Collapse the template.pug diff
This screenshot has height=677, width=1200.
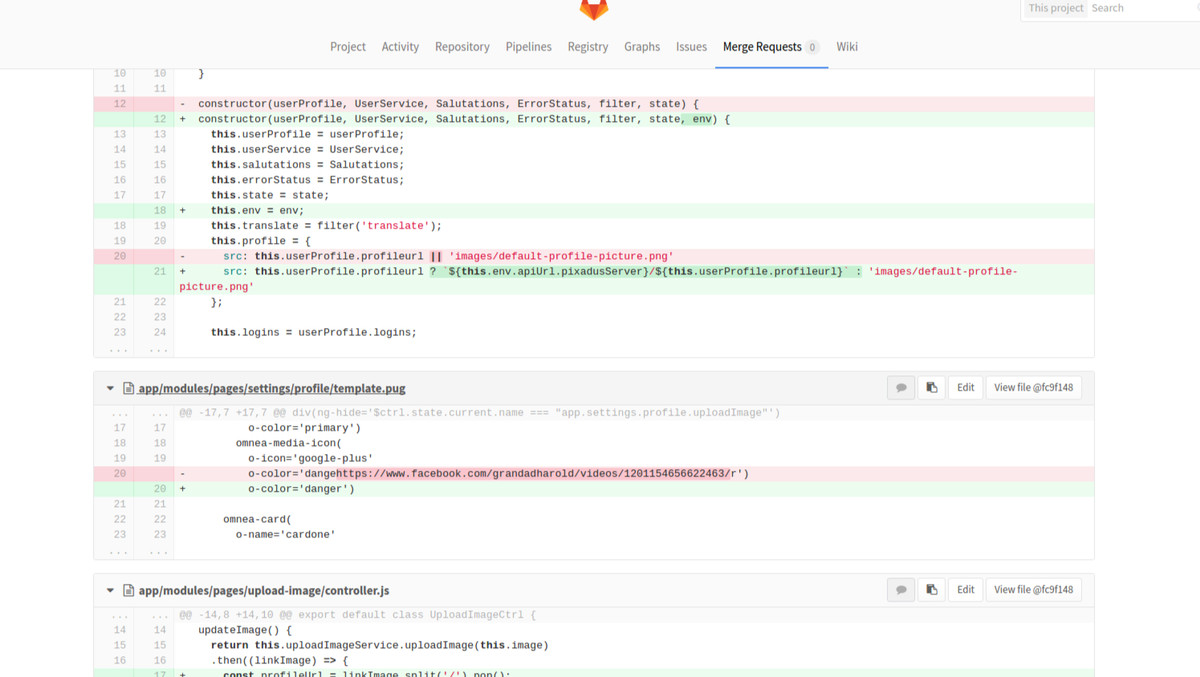coord(110,388)
